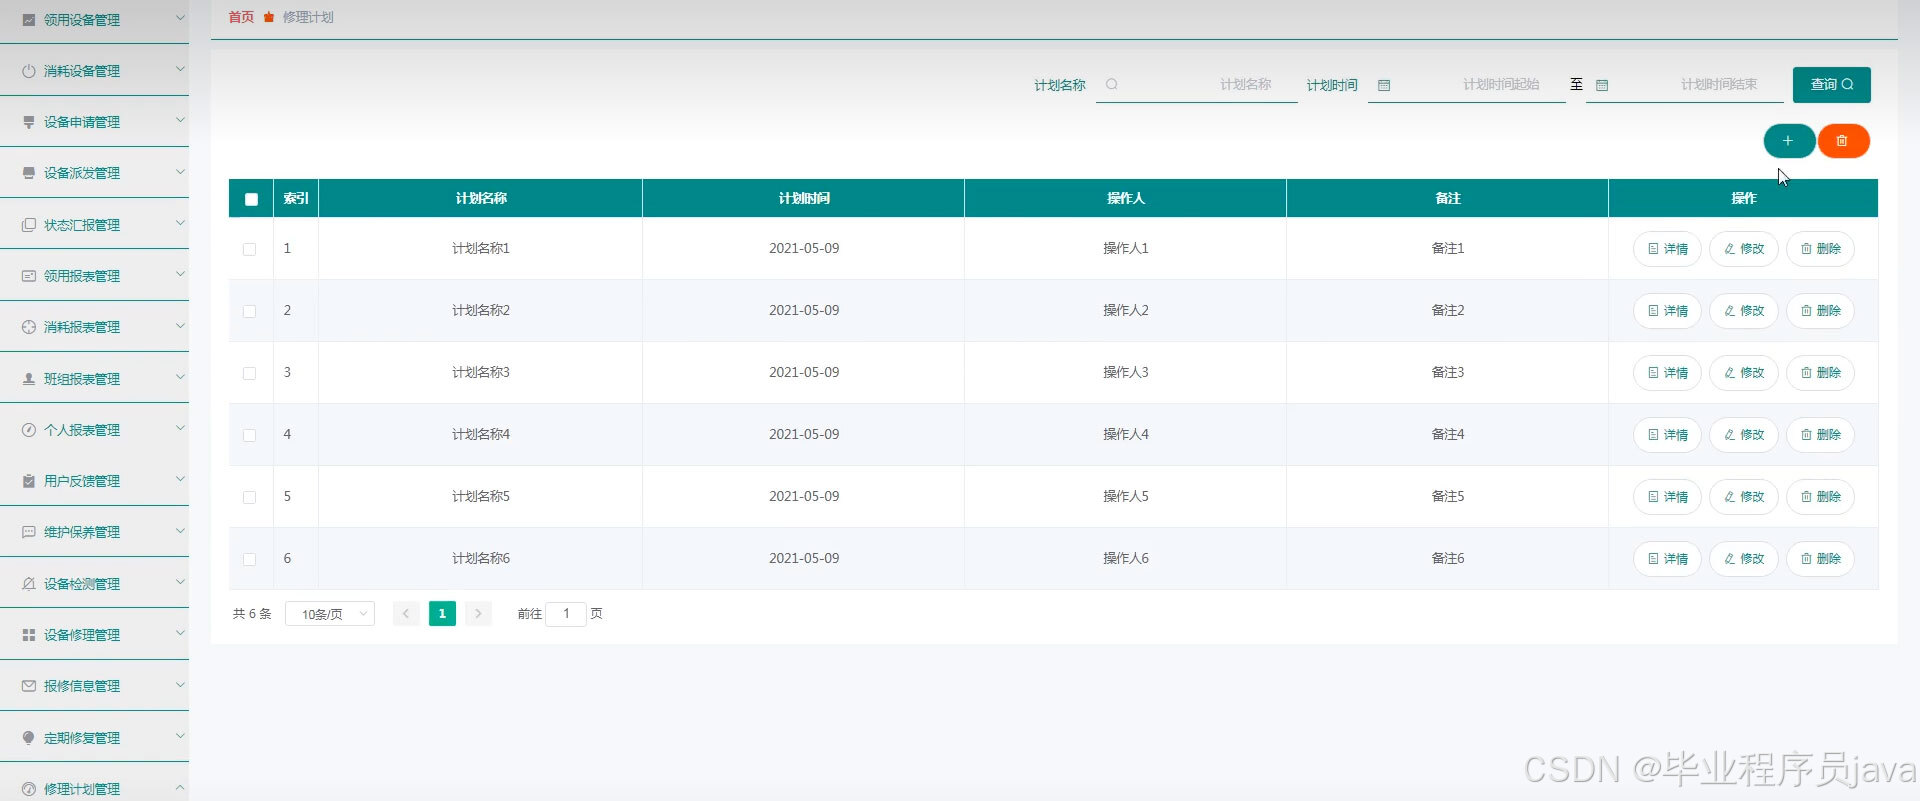Click 删除 button for 计划名称3
The height and width of the screenshot is (801, 1920).
click(1820, 373)
